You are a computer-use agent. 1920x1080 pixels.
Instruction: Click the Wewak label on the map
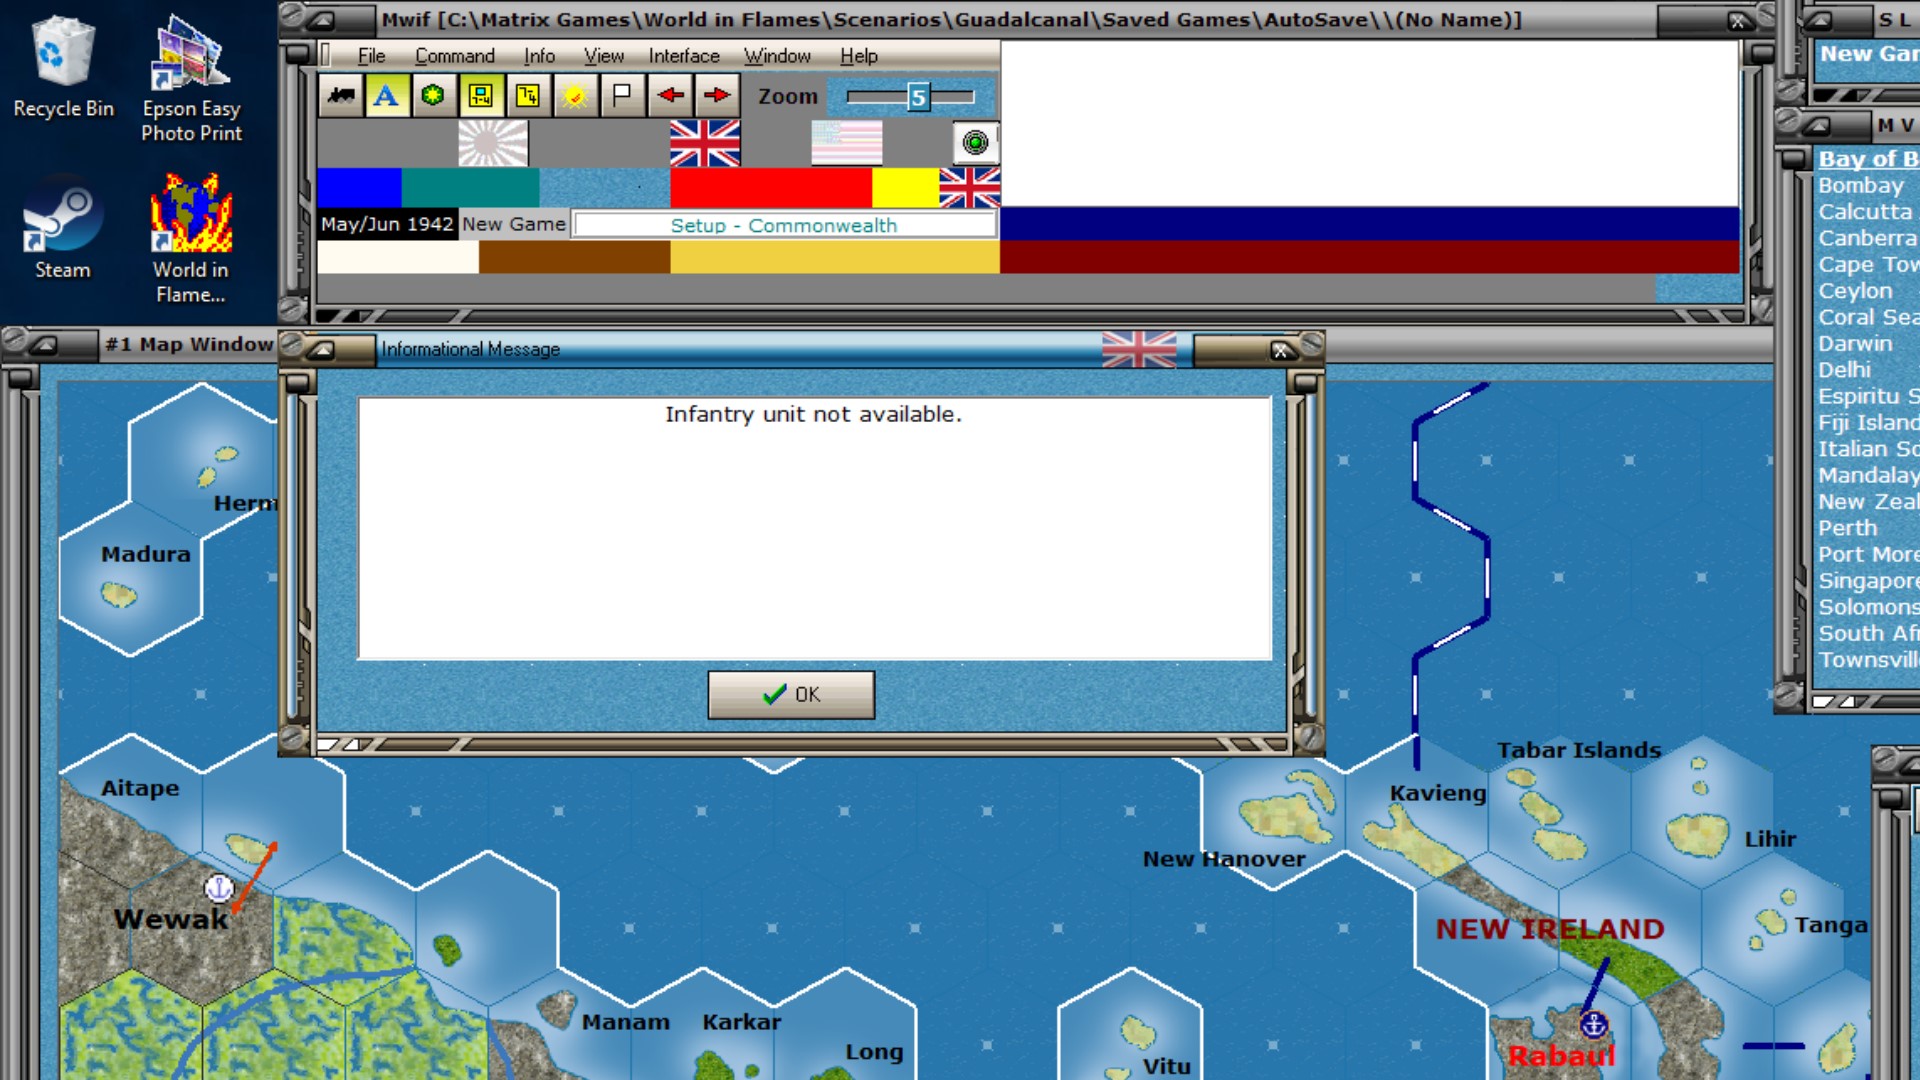coord(170,920)
